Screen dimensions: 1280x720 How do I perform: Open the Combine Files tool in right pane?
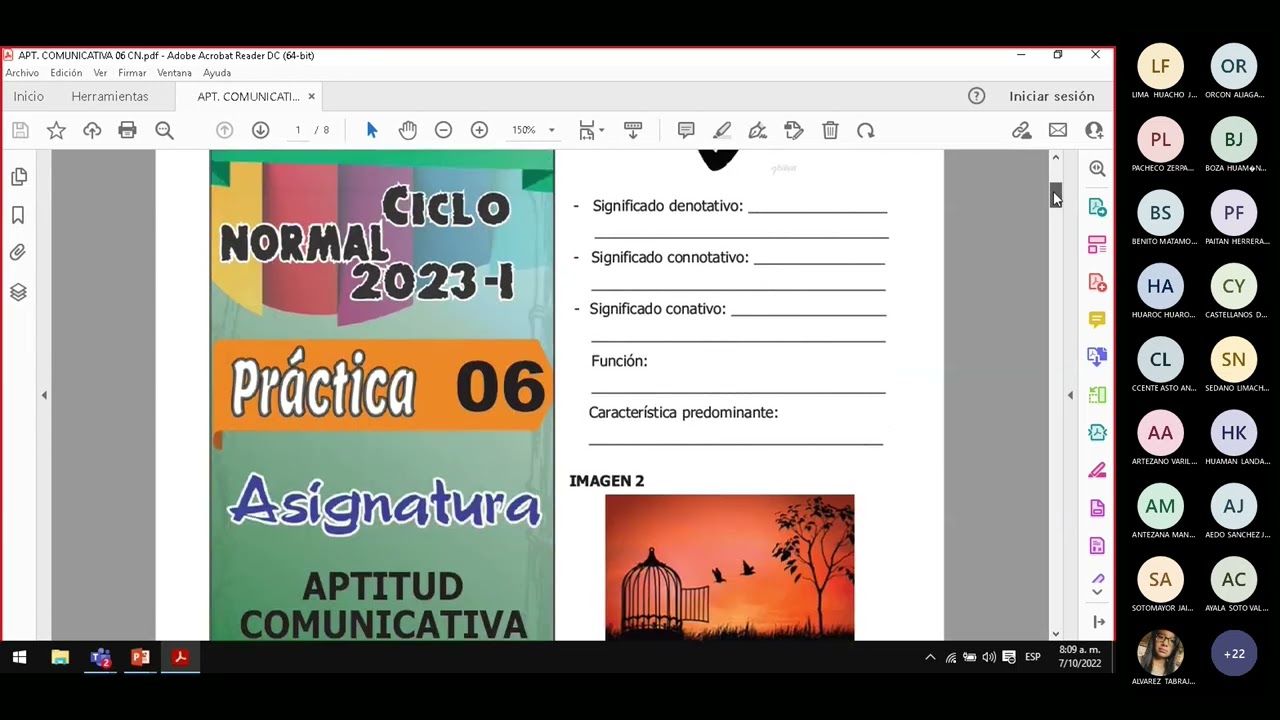click(x=1097, y=357)
